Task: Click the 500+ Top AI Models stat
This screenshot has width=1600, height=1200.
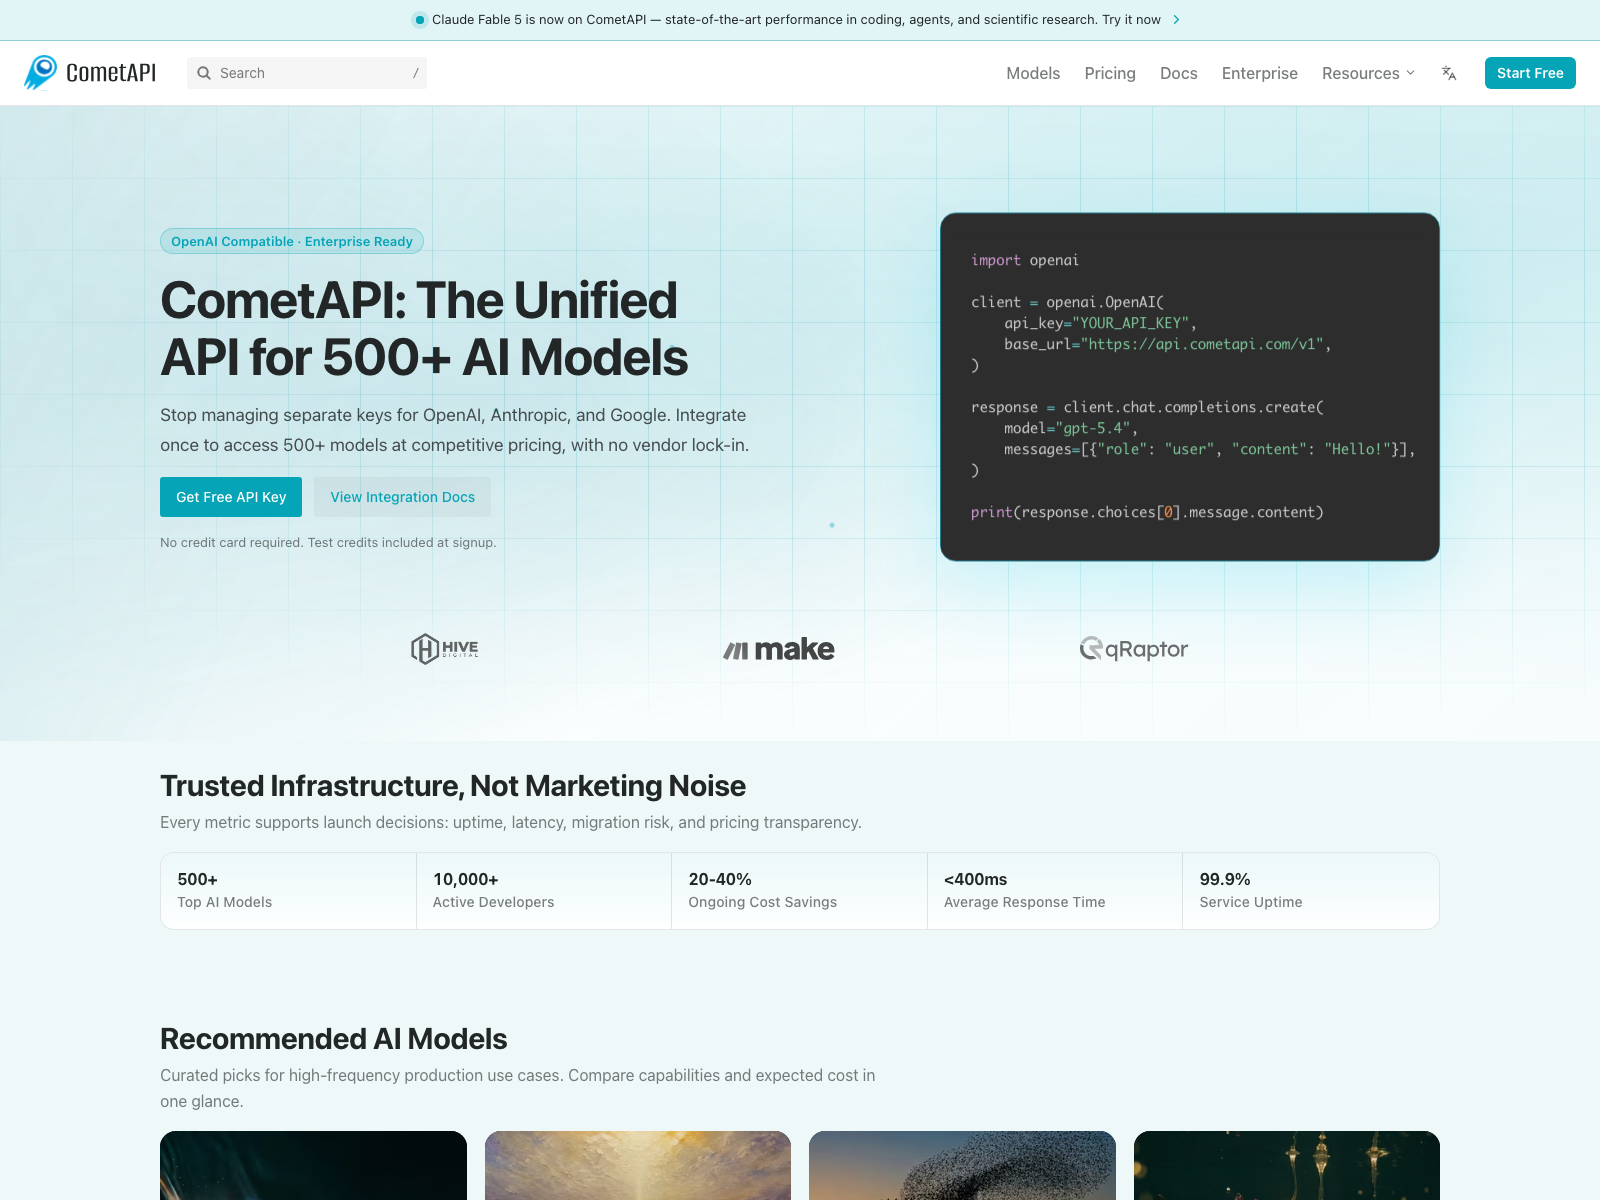Action: (288, 891)
